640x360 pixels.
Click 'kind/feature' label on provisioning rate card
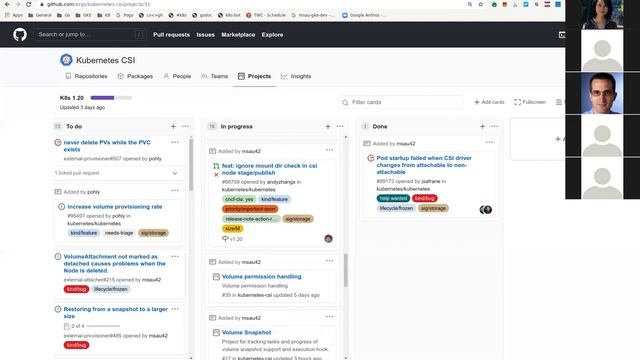click(84, 233)
